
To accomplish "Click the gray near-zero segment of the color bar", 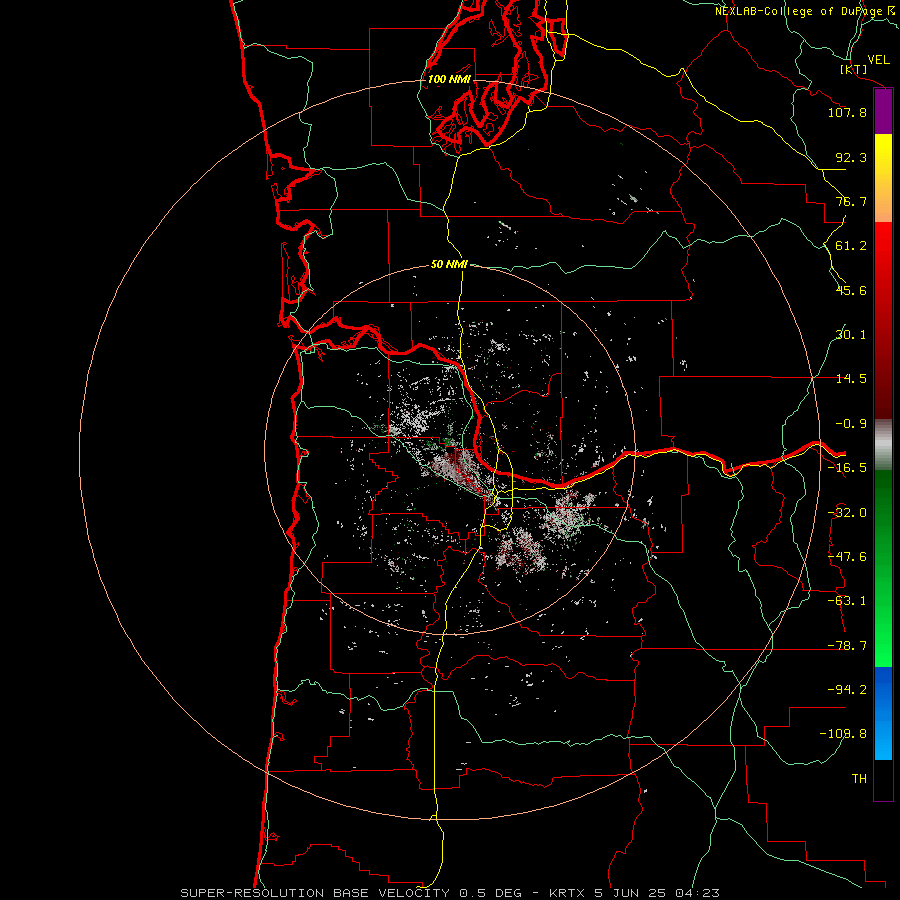I will tap(883, 445).
